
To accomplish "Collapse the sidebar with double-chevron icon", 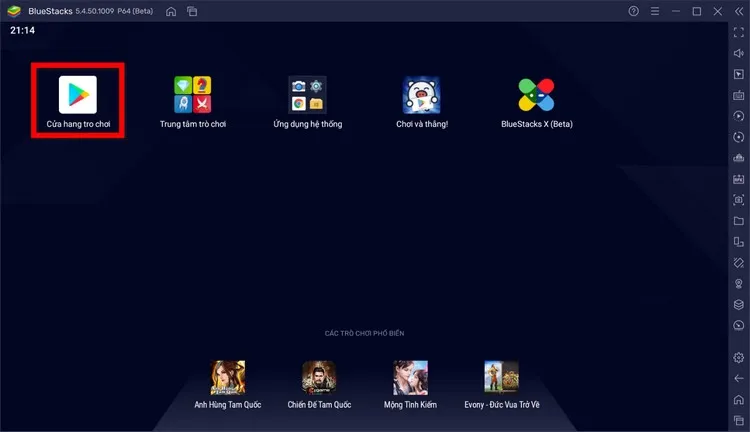I will 739,11.
